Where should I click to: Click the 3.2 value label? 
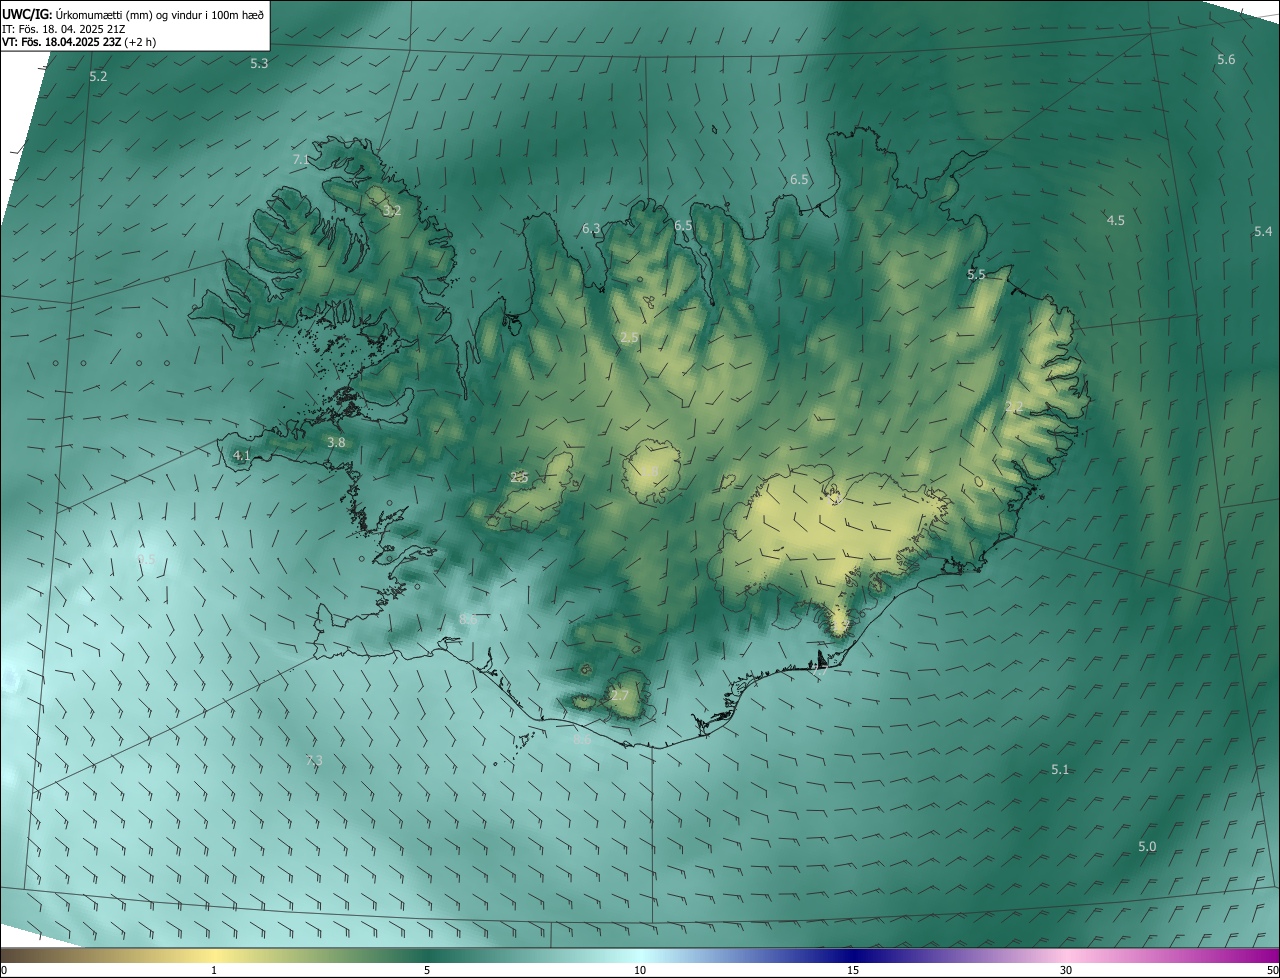point(392,210)
